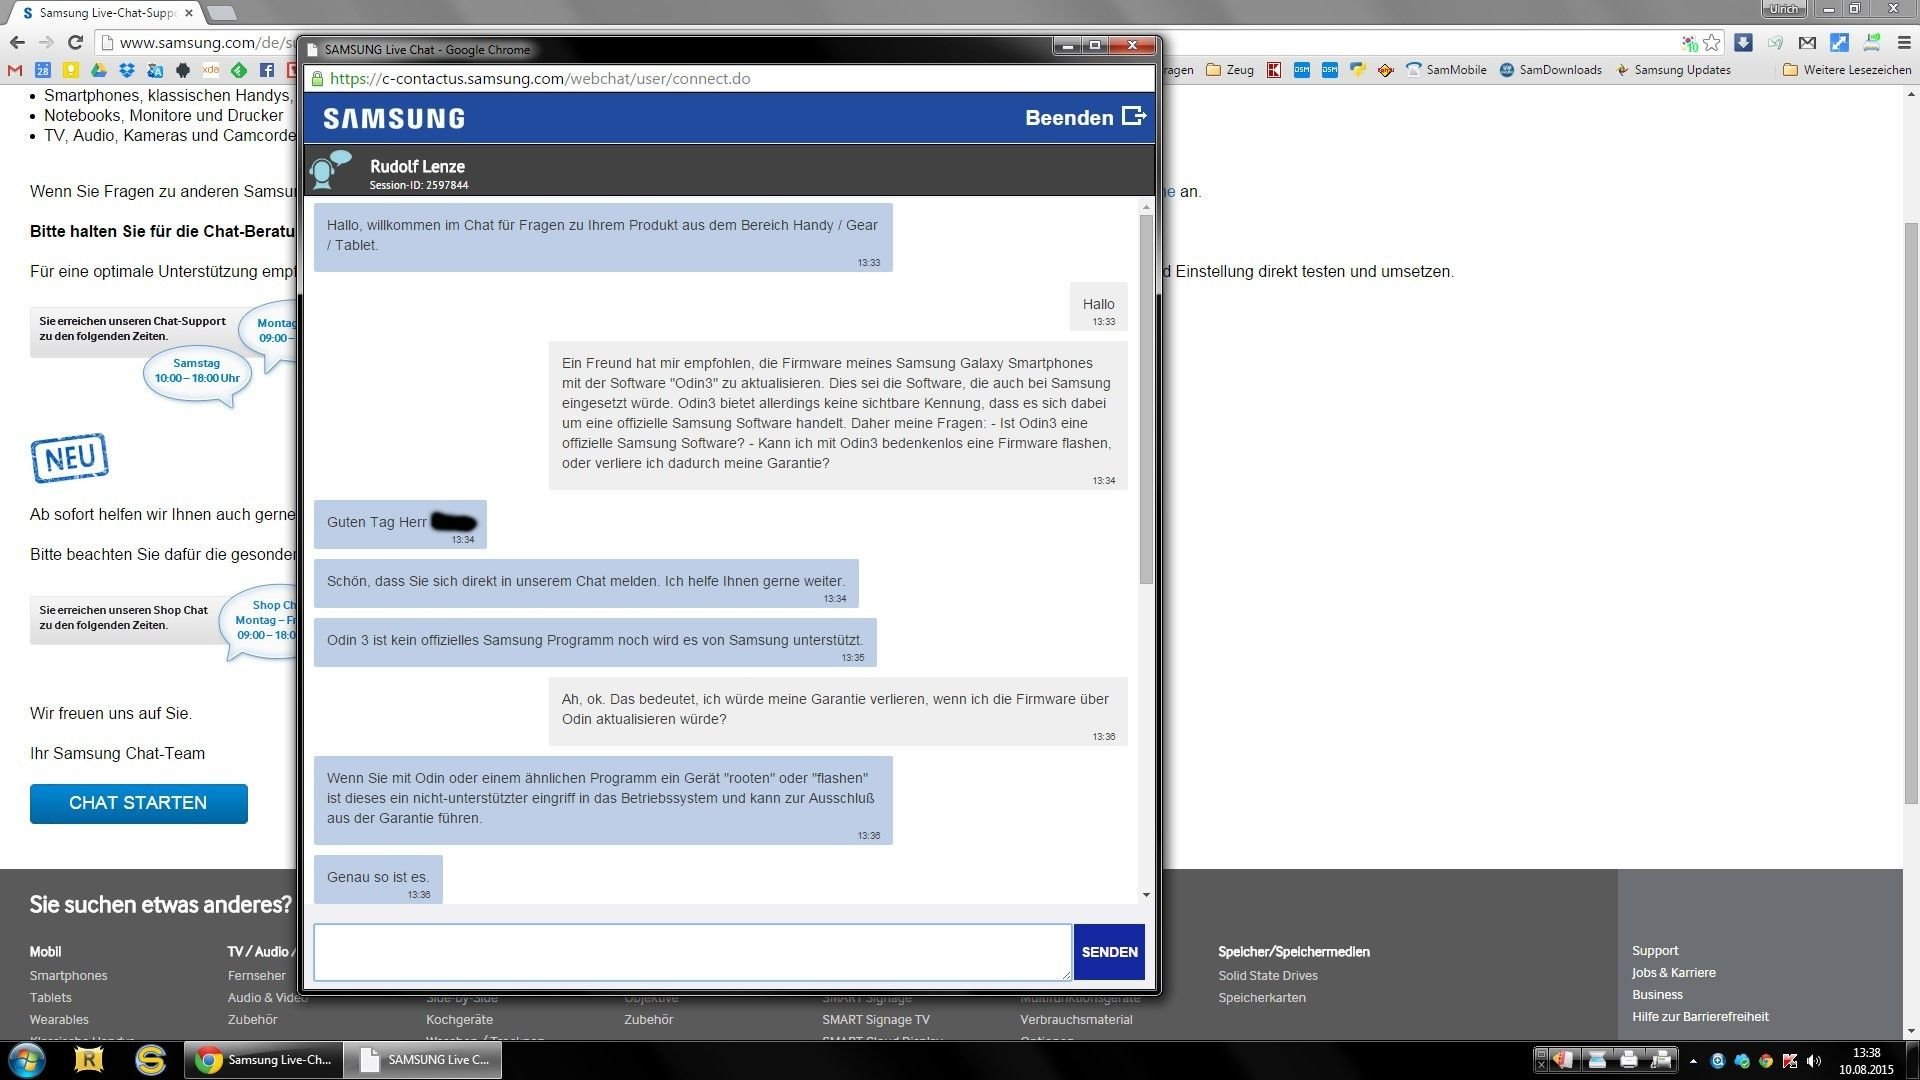Open the Wearables footer link
Image resolution: width=1920 pixels, height=1080 pixels.
pyautogui.click(x=59, y=1020)
